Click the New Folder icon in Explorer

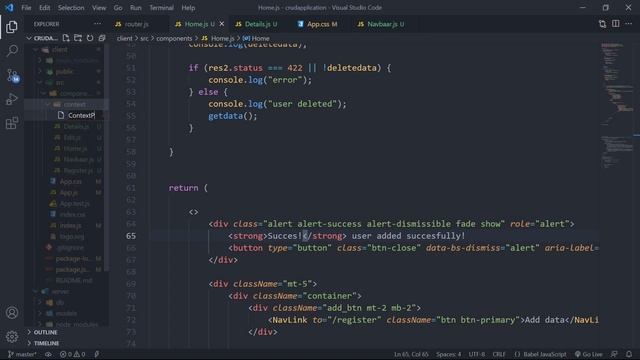click(78, 38)
